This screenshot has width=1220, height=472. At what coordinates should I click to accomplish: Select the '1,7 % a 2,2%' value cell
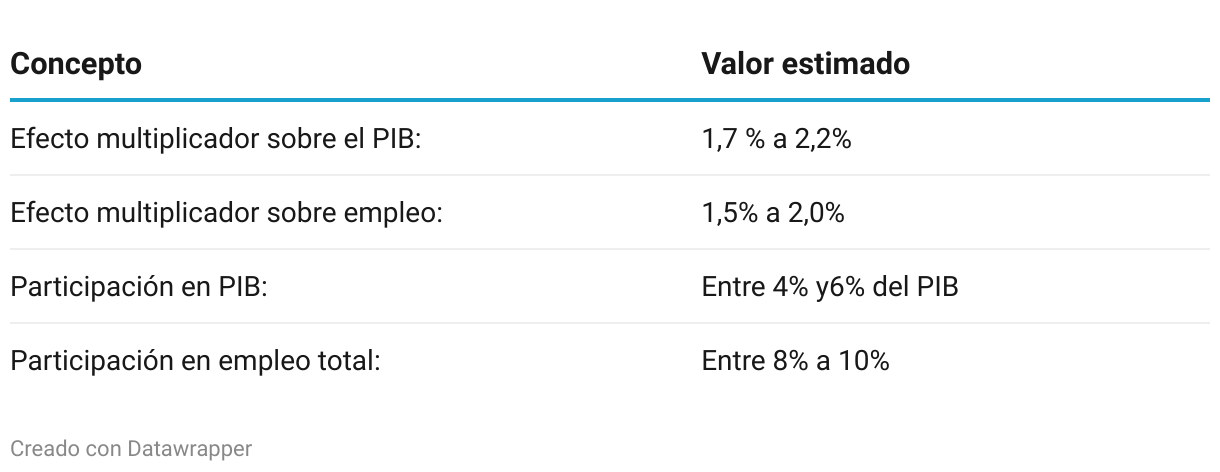tap(777, 139)
